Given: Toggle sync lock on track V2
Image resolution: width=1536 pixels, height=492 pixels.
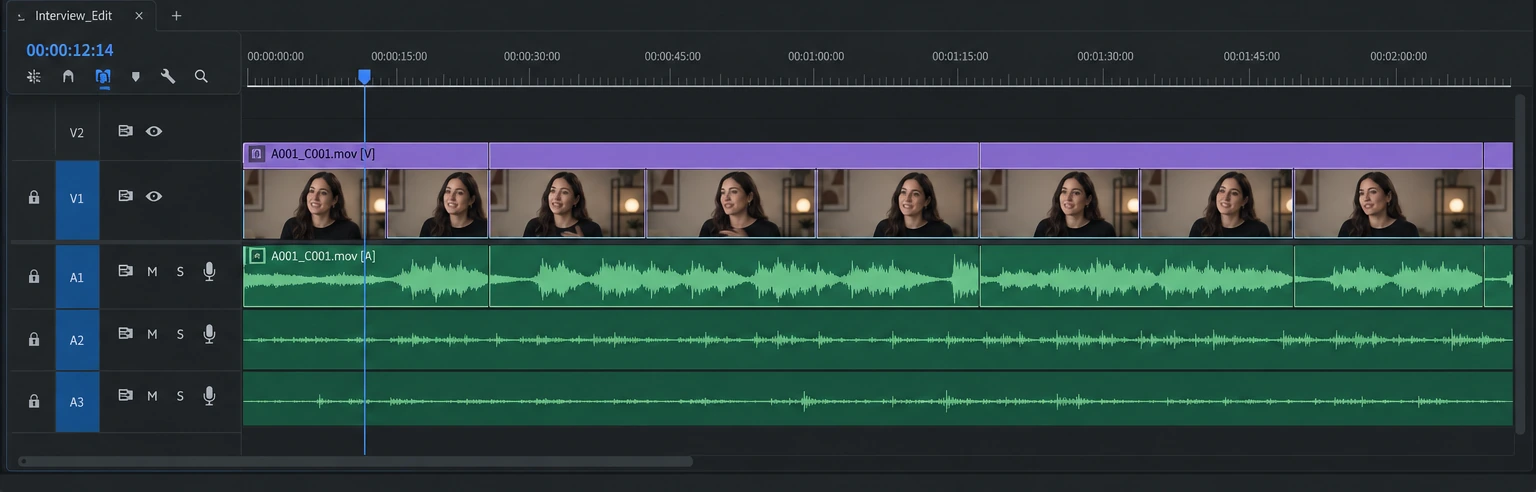Looking at the screenshot, I should (x=125, y=131).
